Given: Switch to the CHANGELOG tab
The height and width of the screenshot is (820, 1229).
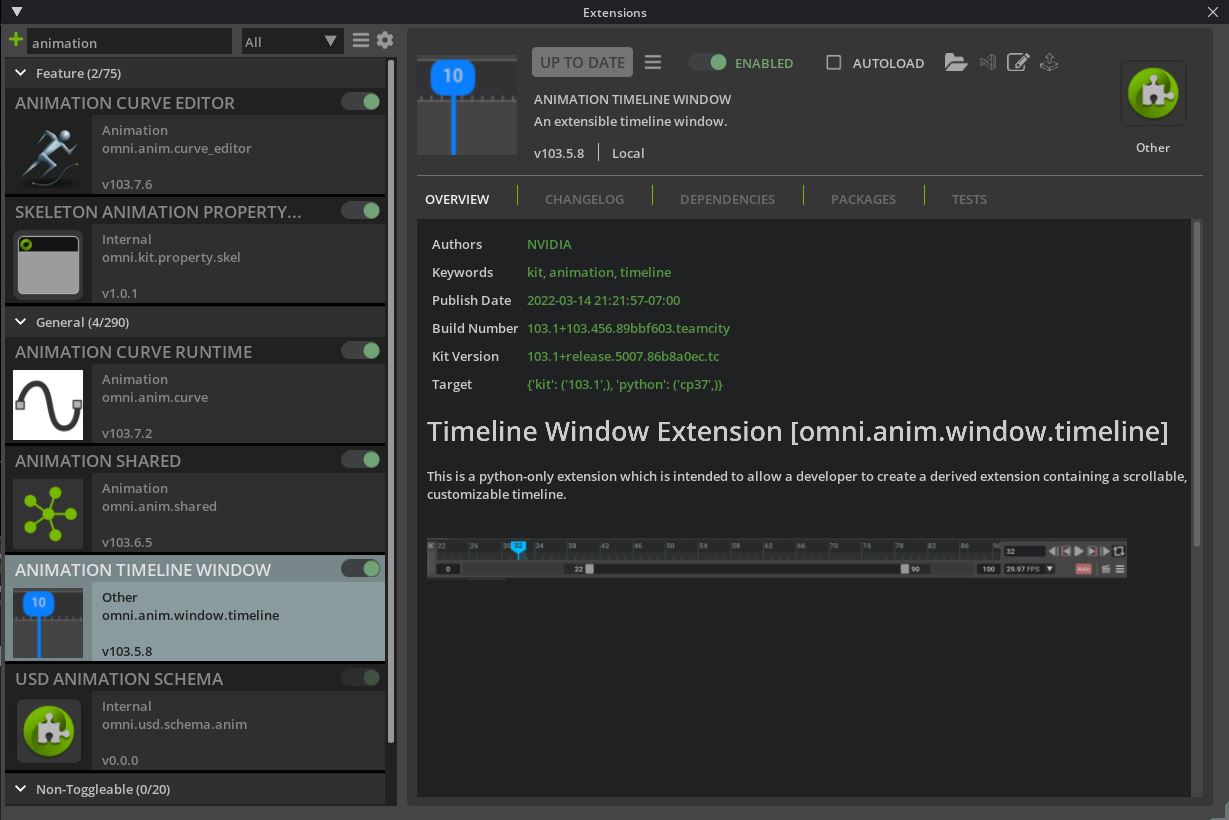Looking at the screenshot, I should point(584,199).
